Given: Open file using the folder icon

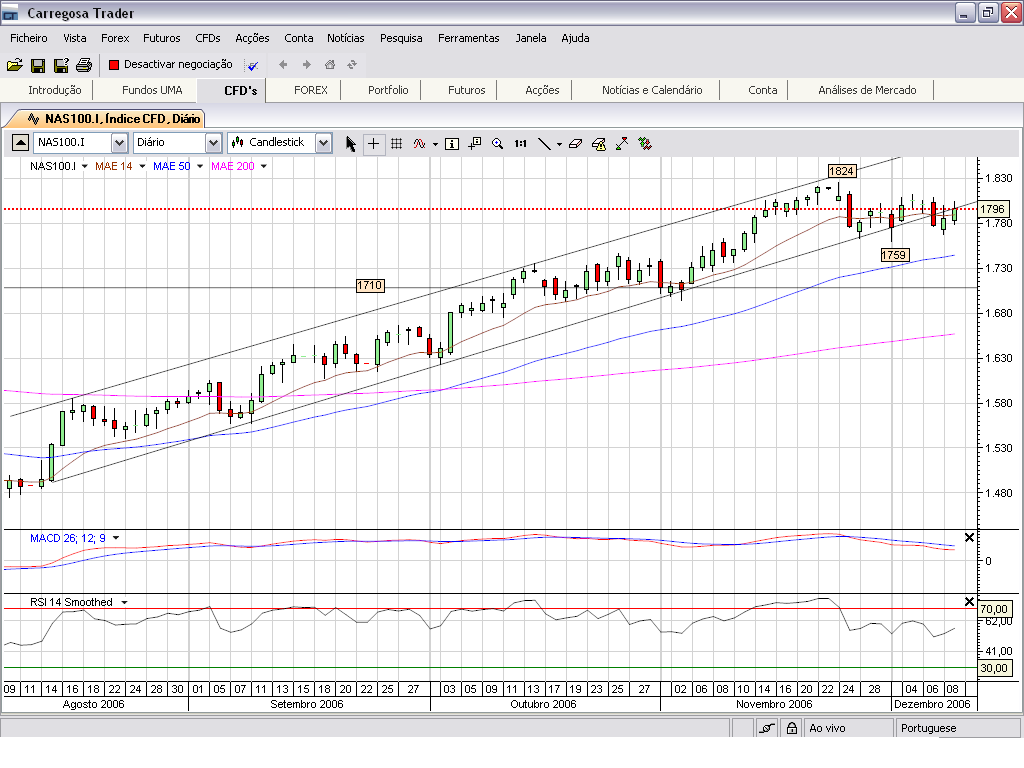Looking at the screenshot, I should coord(14,65).
